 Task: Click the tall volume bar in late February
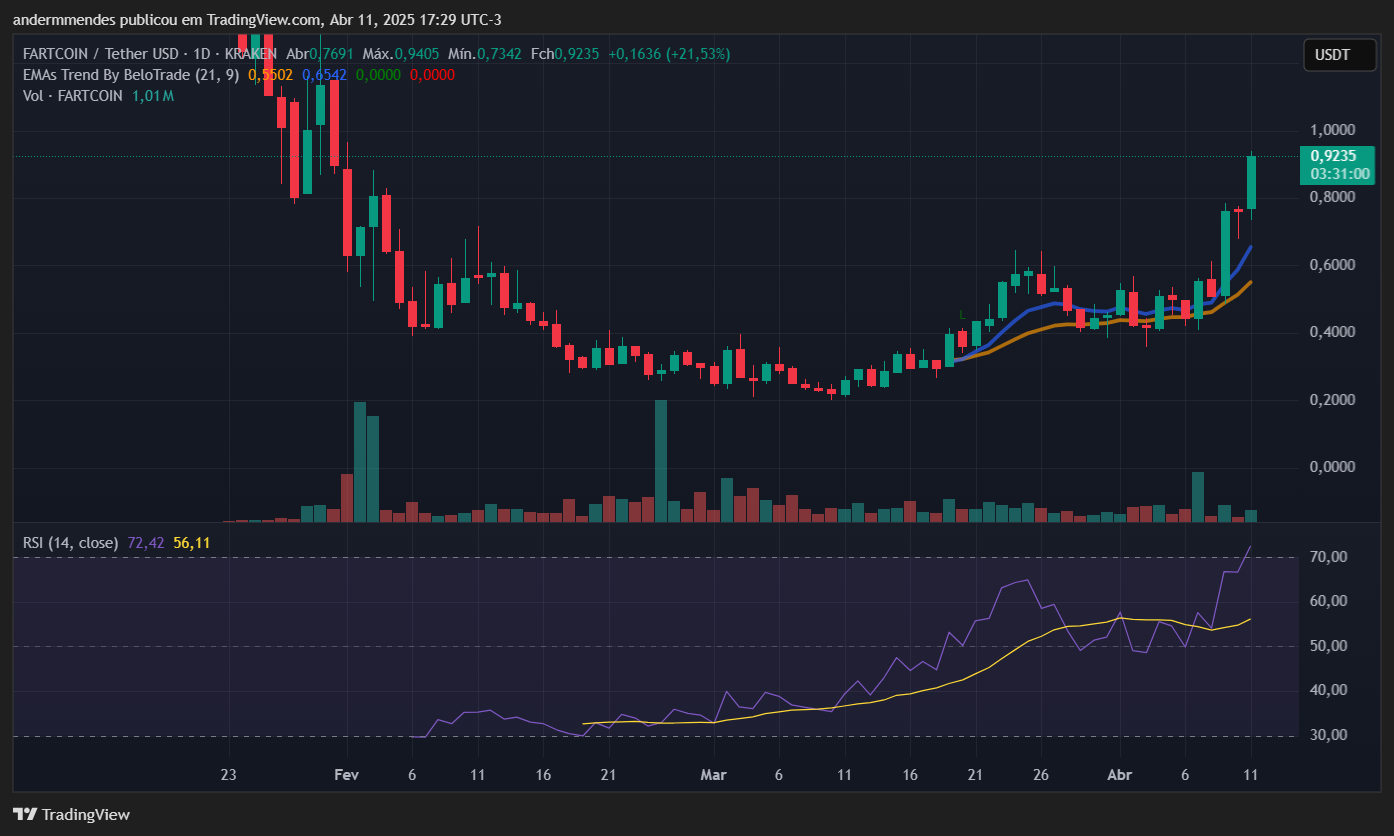coord(660,461)
